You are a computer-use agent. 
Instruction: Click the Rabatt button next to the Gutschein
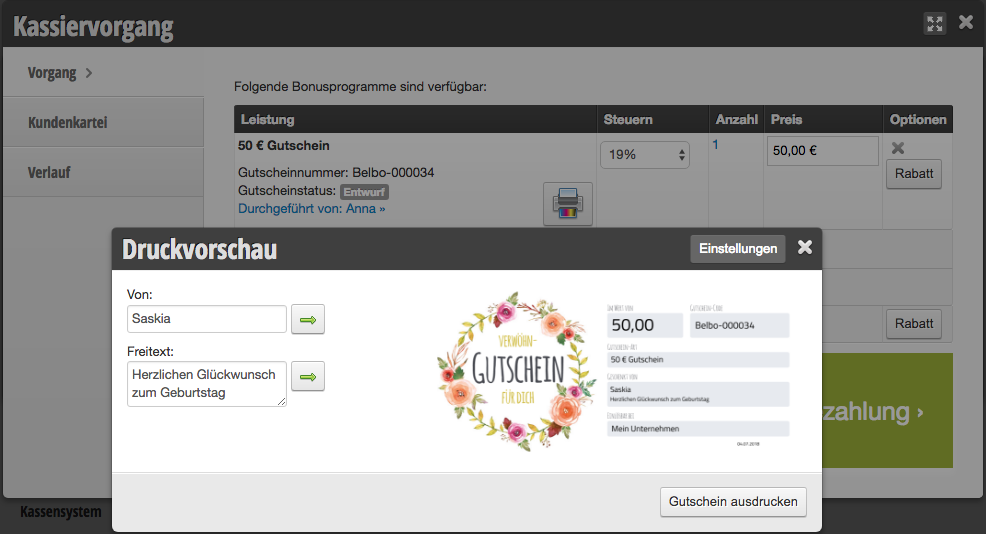(914, 174)
